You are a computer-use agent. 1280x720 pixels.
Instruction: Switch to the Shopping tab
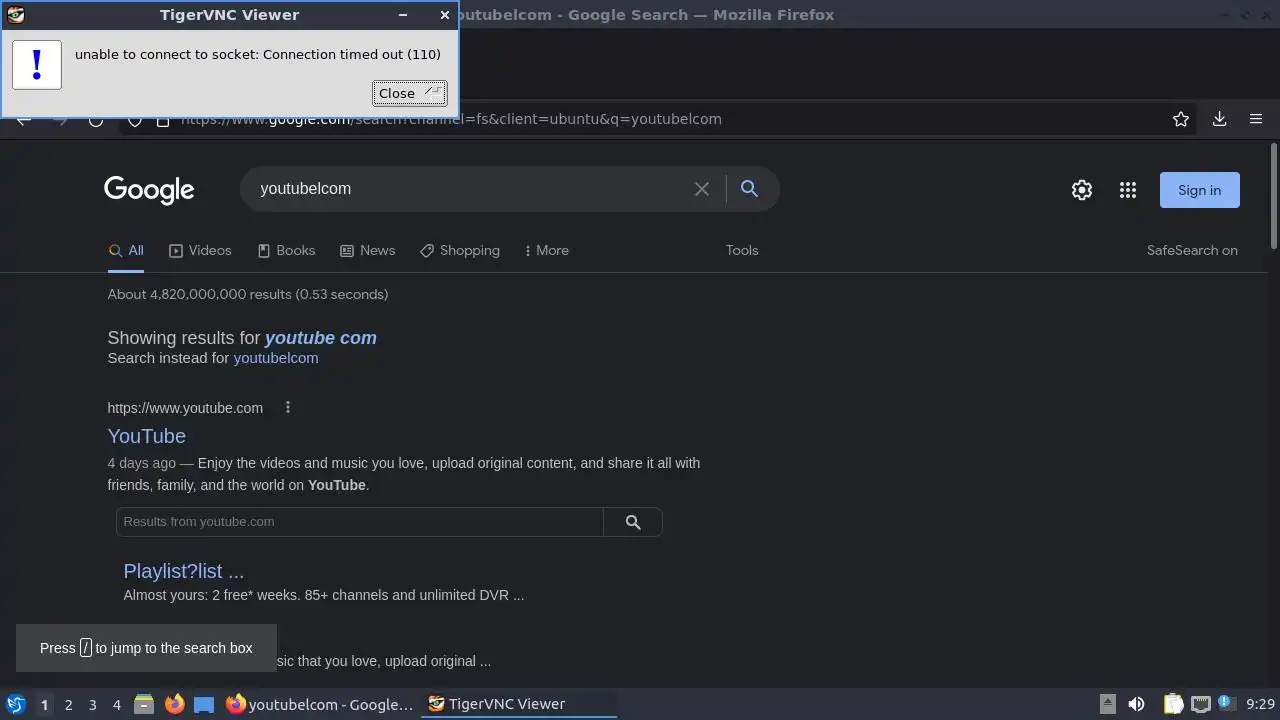460,251
